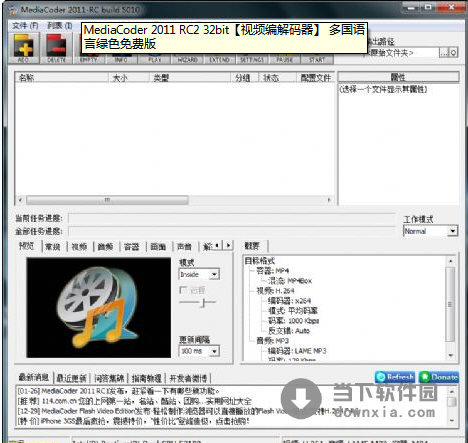The image size is (468, 443).
Task: Click the output path folder field
Action: (402, 52)
